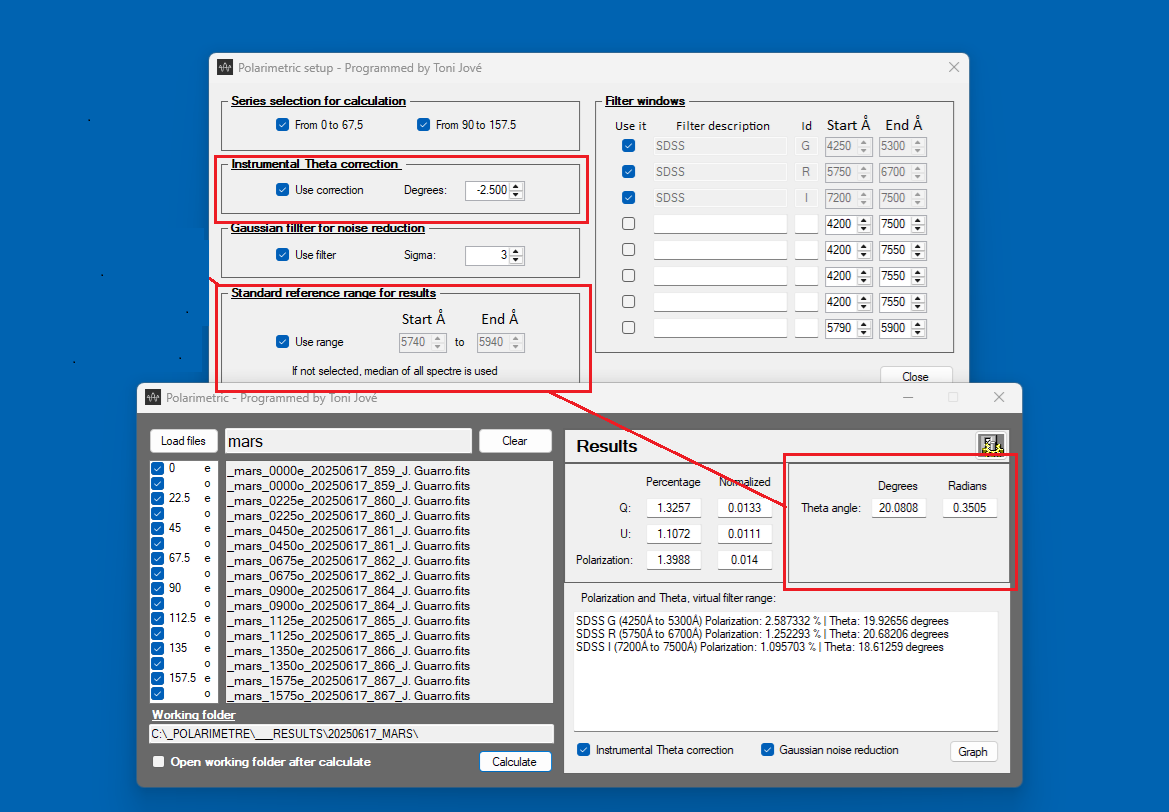Uncheck the 67.5 e file checkbox
Viewport: 1169px width, 812px height.
point(157,558)
